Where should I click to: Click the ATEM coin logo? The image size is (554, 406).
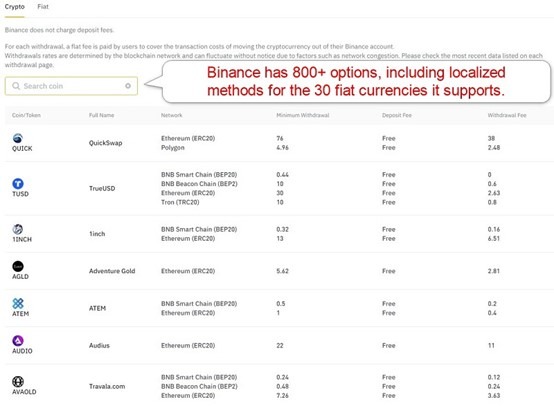pos(18,303)
